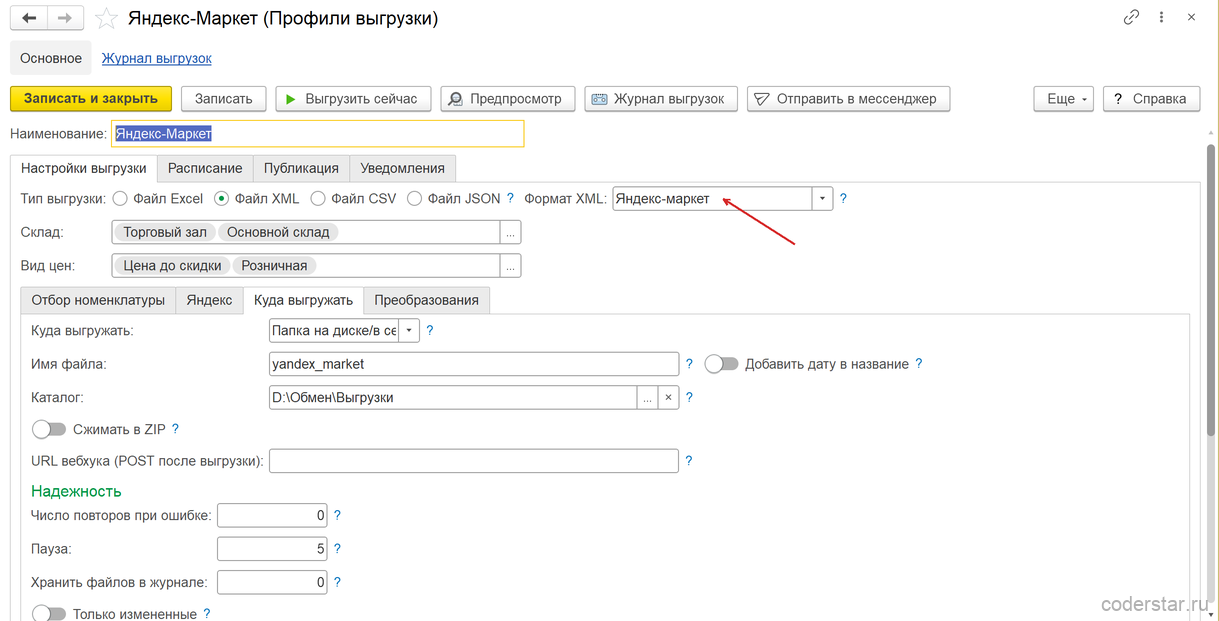
Task: Add form to favorites via star icon
Action: coord(107,18)
